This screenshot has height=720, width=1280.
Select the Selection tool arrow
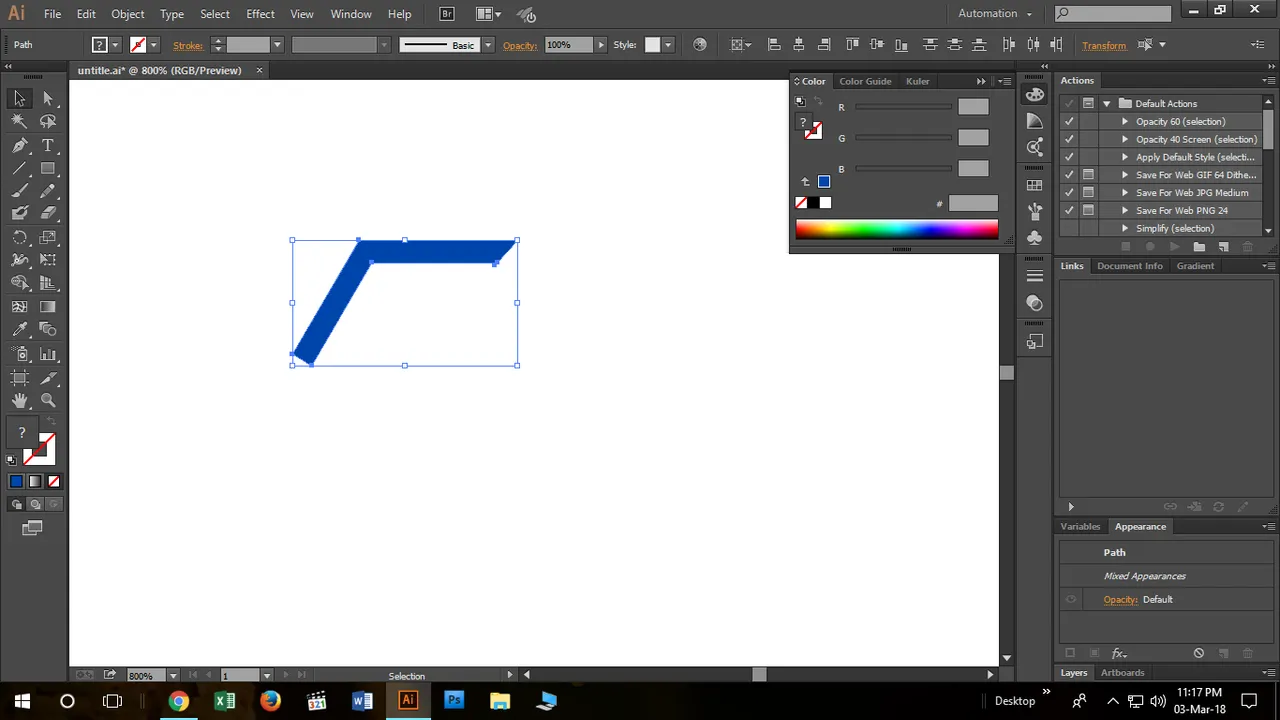[x=19, y=98]
